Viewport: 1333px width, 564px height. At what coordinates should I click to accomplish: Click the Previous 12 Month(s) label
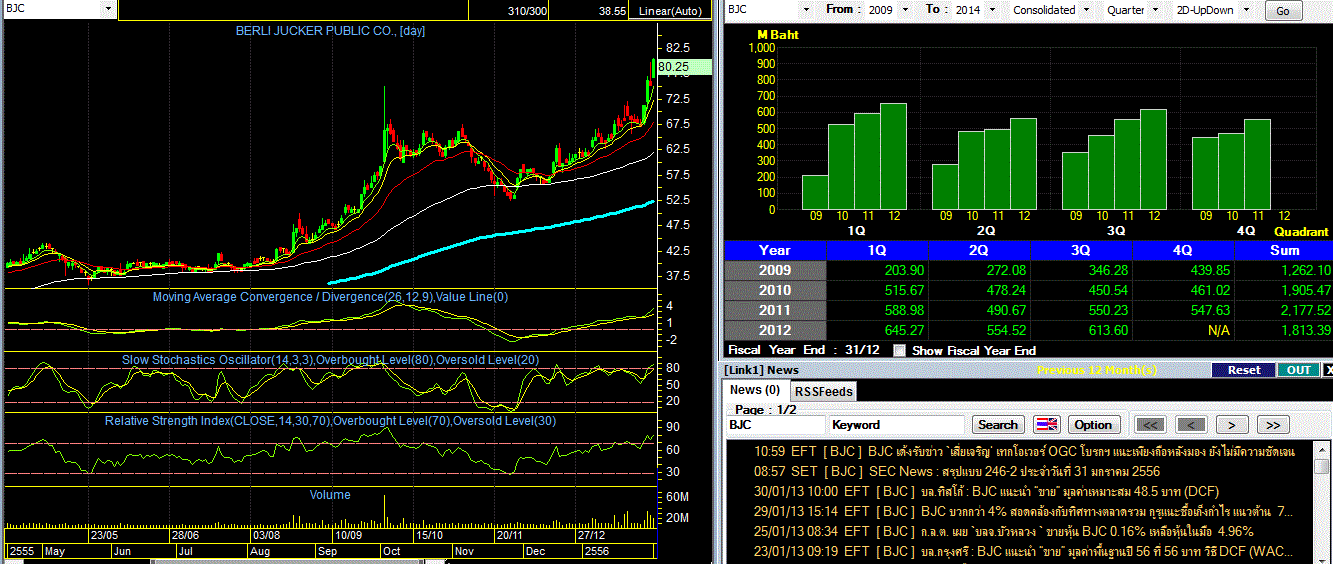coord(1097,370)
